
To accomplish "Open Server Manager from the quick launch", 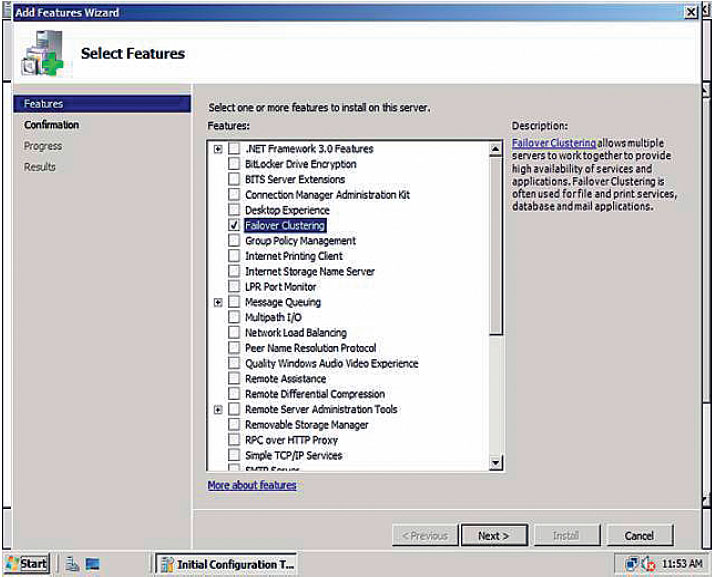I will 72,564.
